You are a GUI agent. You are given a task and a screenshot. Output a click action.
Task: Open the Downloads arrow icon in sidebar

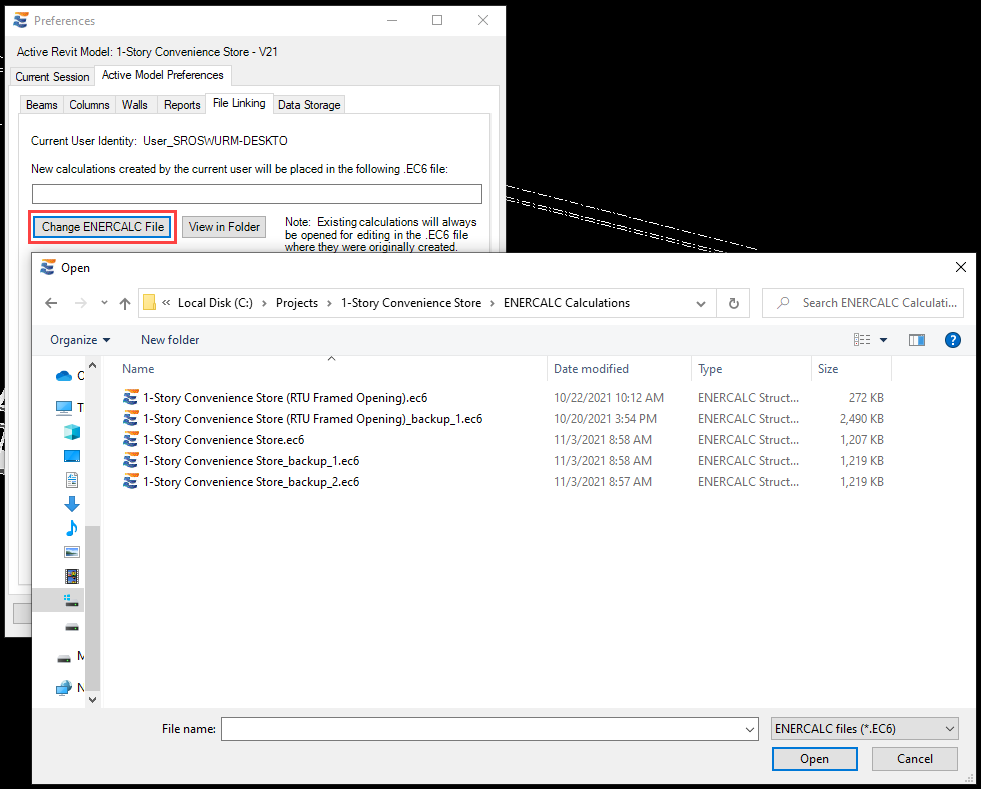click(72, 504)
